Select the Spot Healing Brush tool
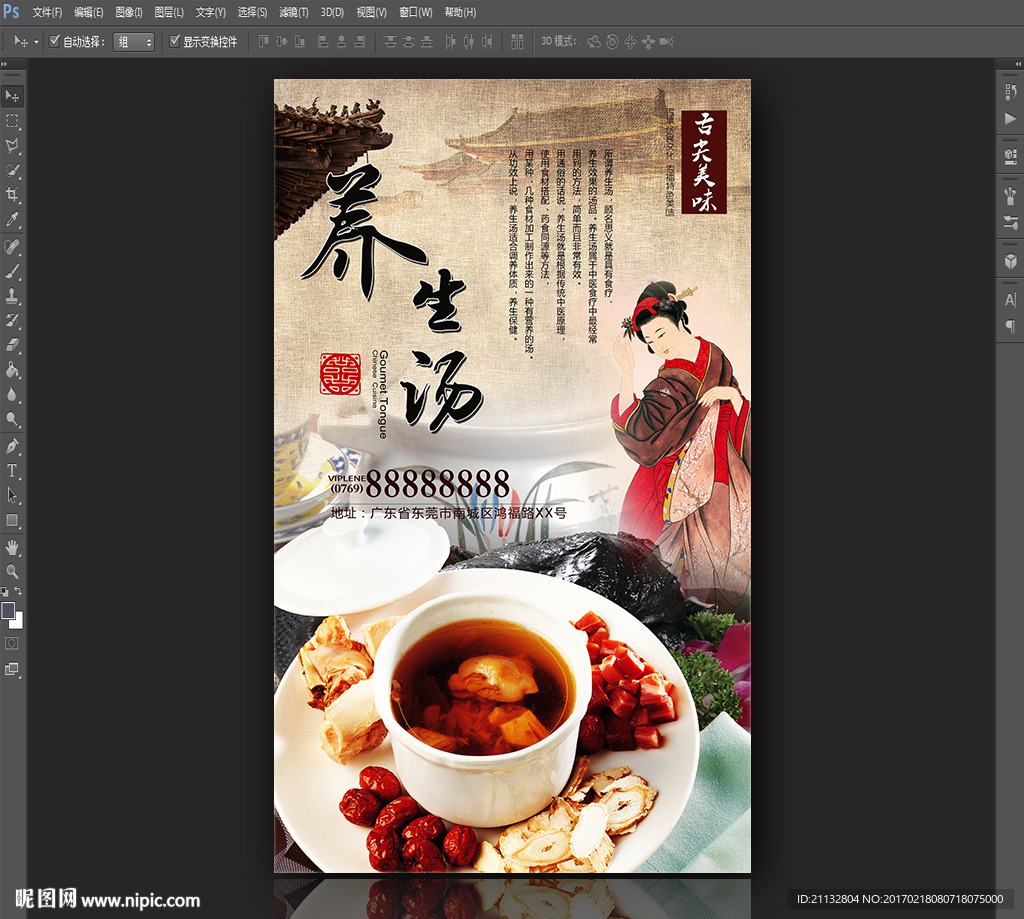This screenshot has height=919, width=1024. (12, 247)
